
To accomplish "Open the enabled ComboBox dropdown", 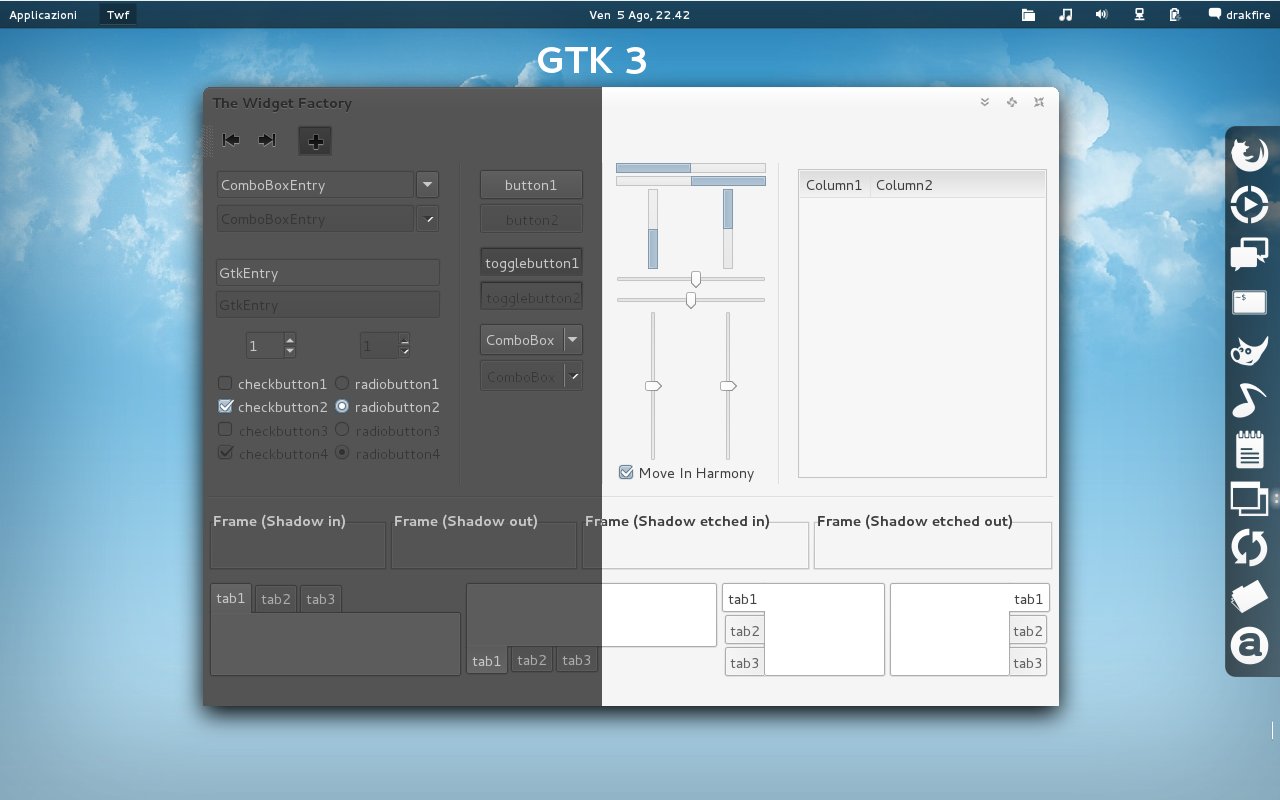I will tap(531, 340).
